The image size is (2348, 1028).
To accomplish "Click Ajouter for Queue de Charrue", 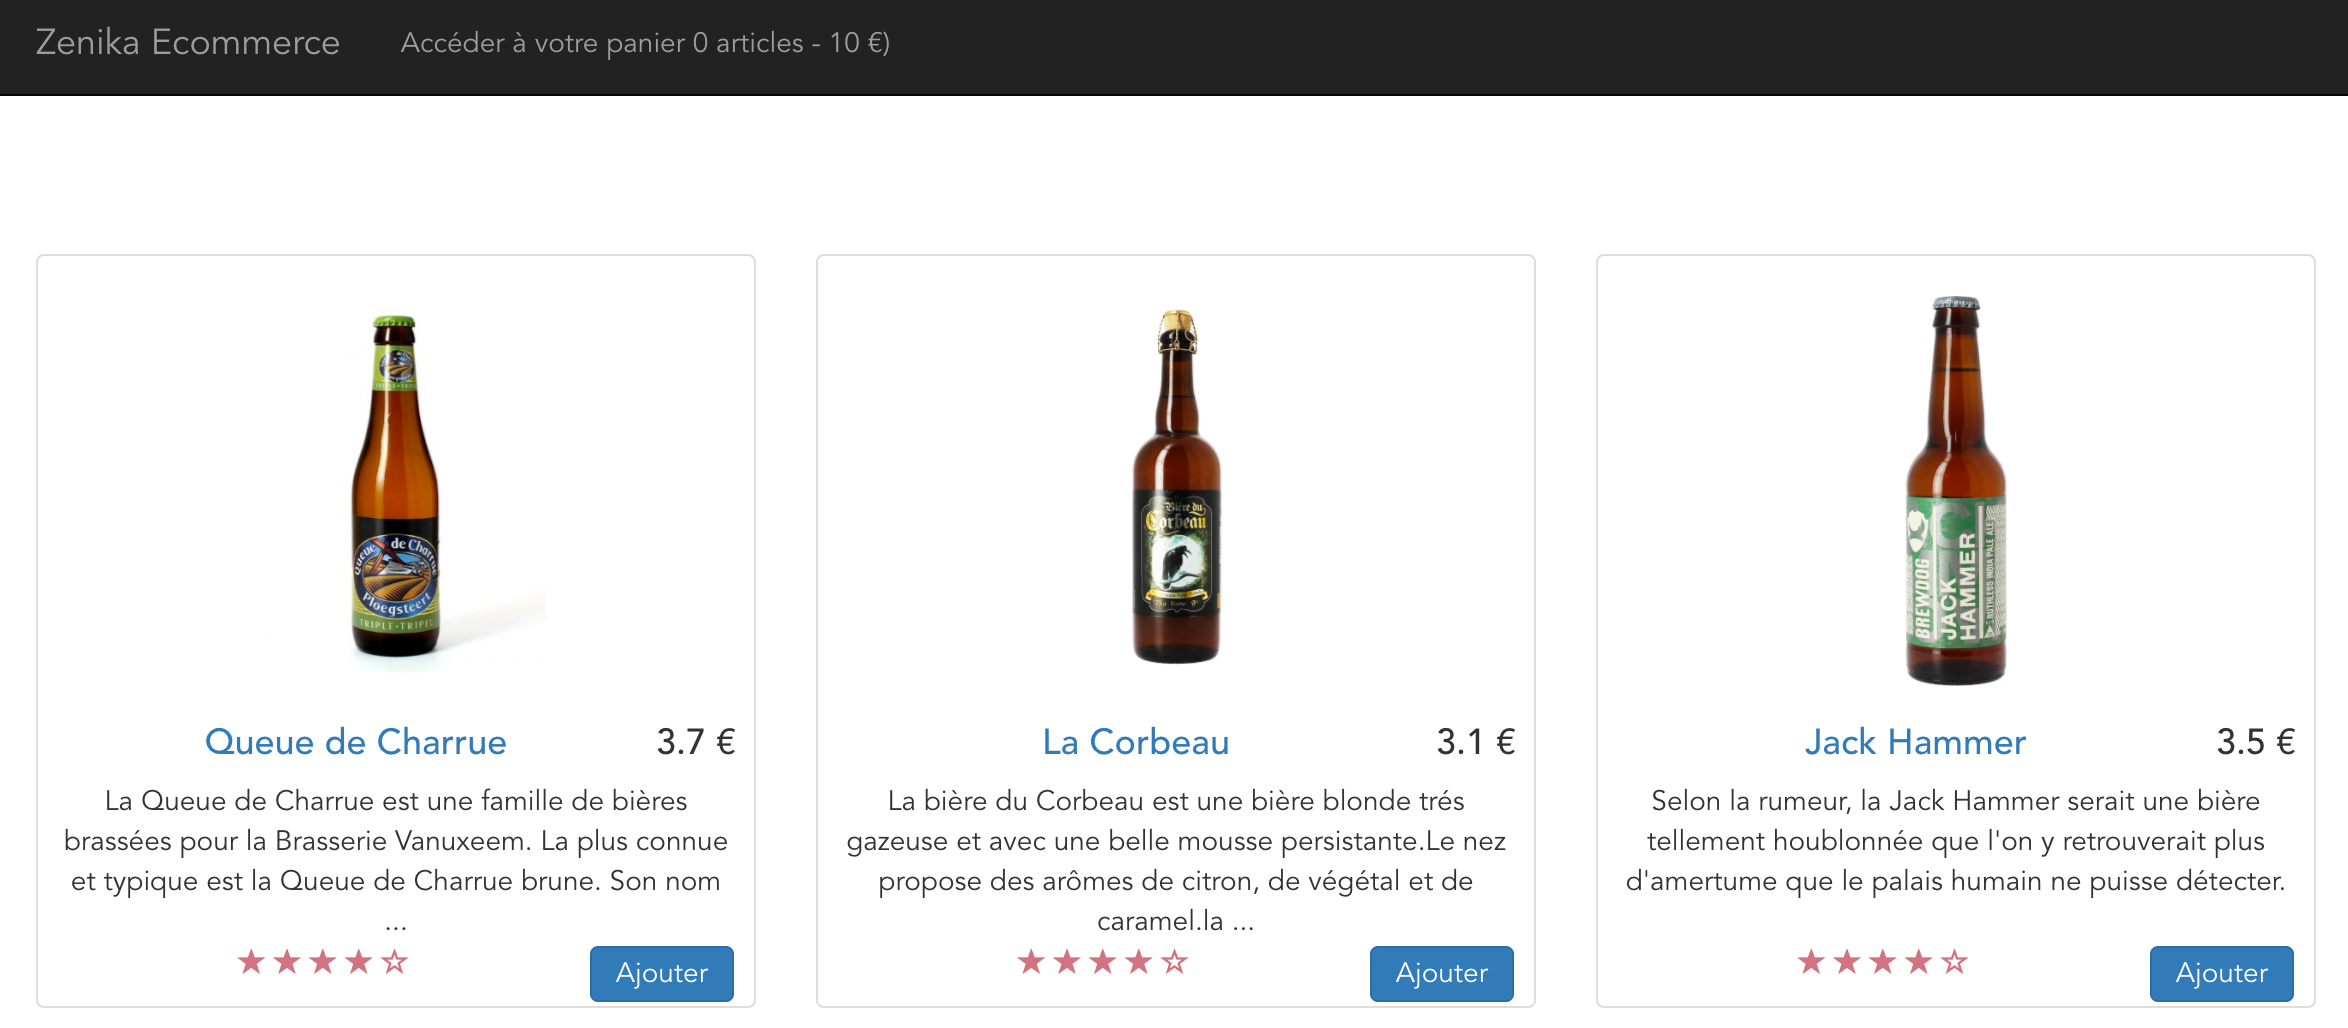I will [661, 973].
